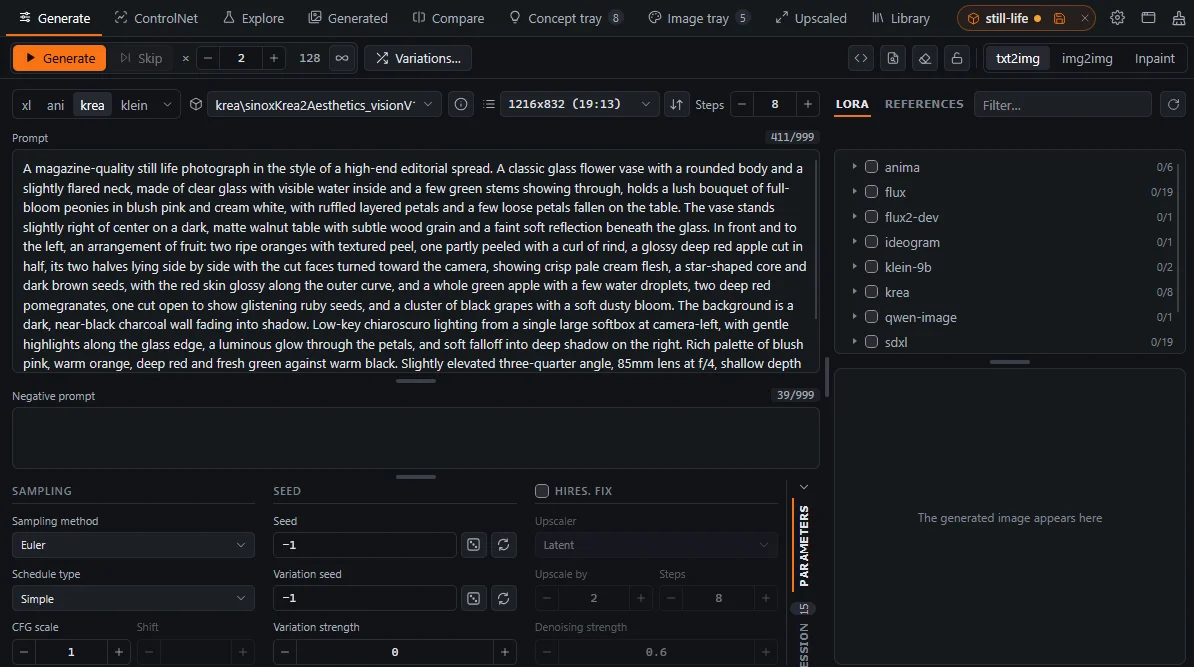Refresh the LoRA list
Screen dimensions: 1194x667
1173,104
